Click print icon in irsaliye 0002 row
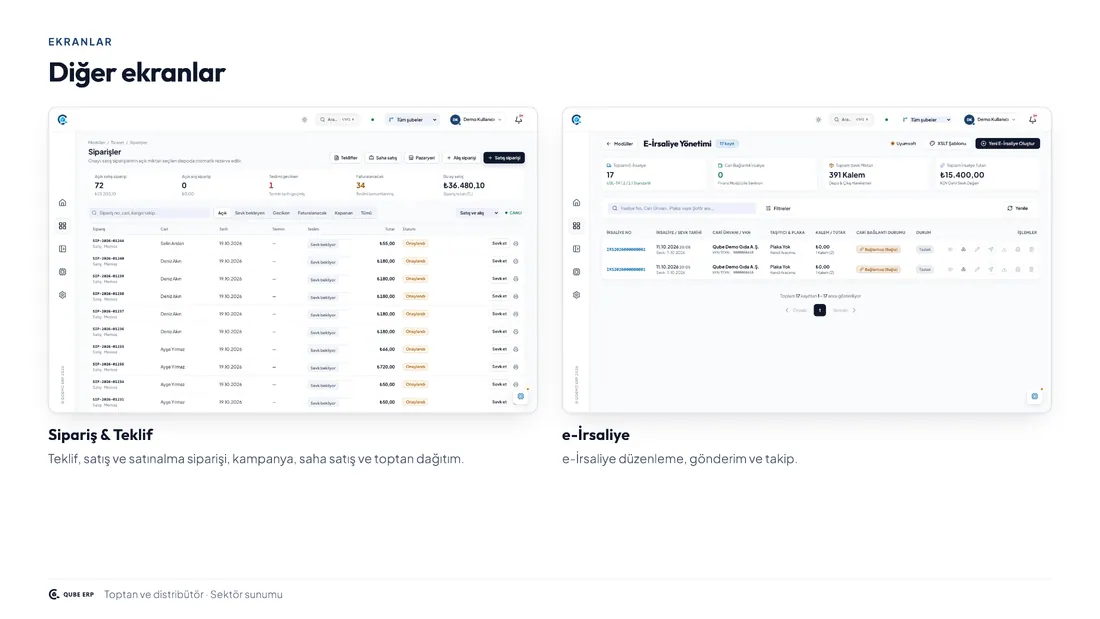1100x619 pixels. tap(1018, 250)
